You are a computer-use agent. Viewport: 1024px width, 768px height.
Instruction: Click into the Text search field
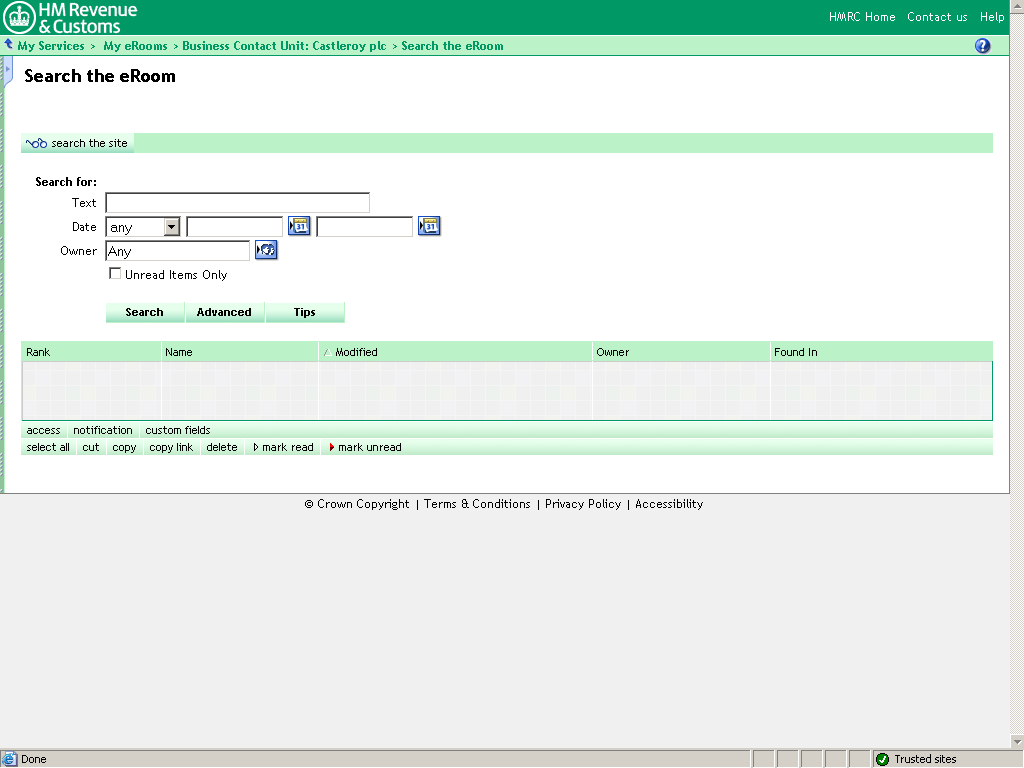tap(237, 203)
